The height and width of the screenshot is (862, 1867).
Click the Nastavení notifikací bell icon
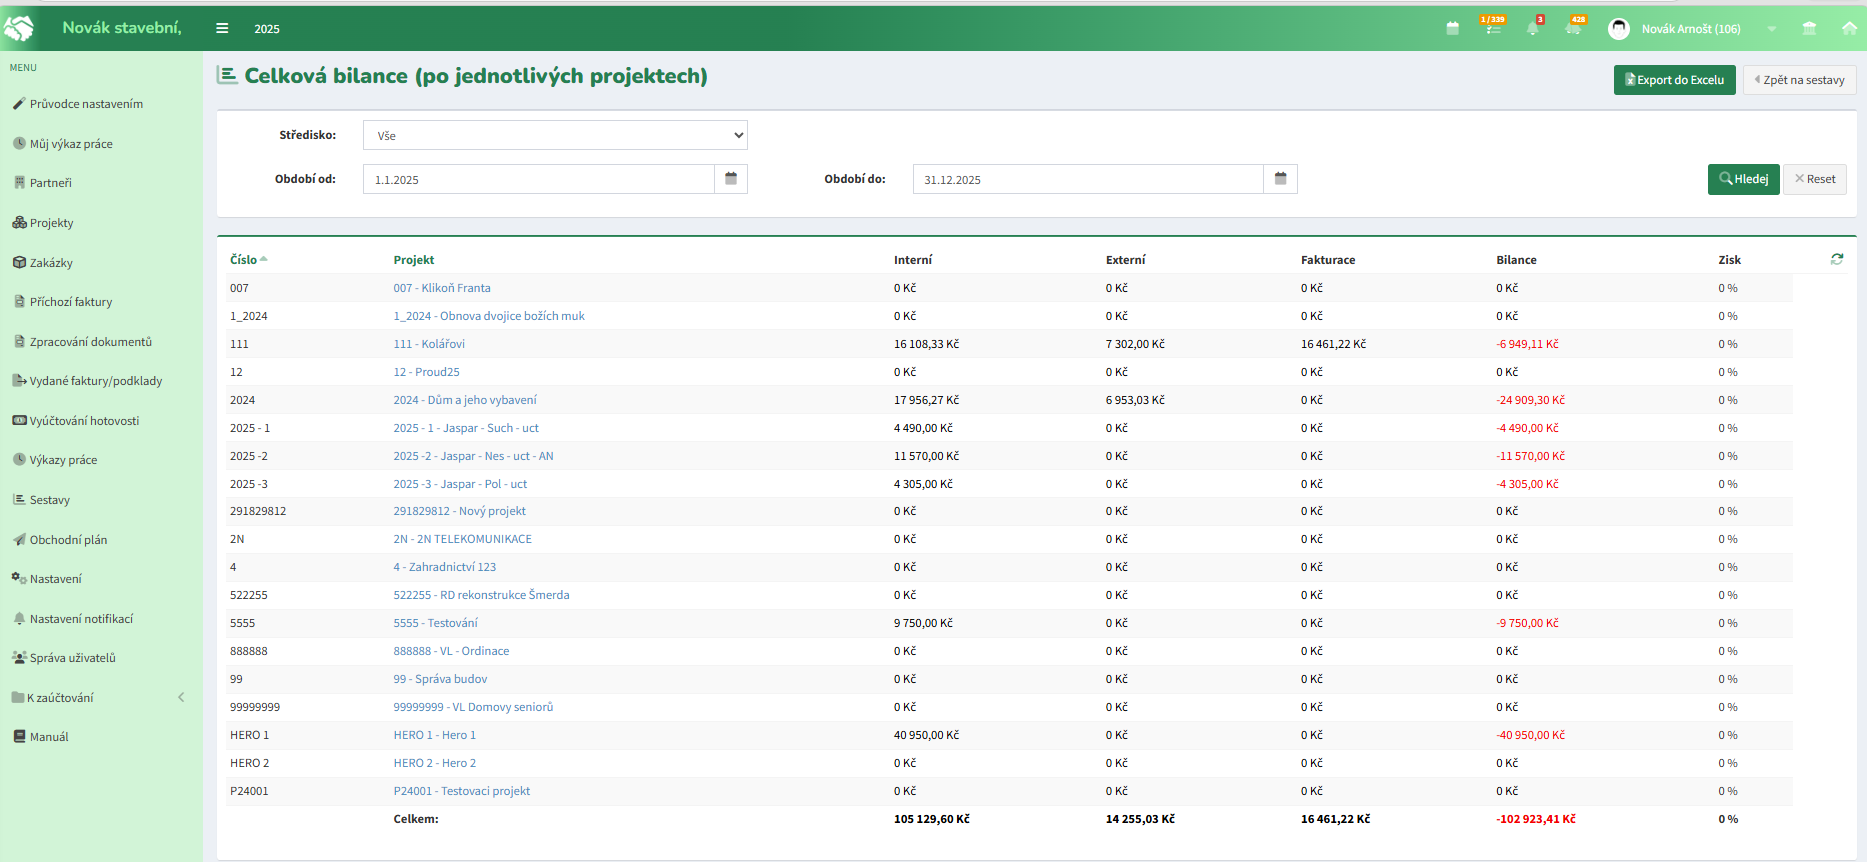coord(19,618)
